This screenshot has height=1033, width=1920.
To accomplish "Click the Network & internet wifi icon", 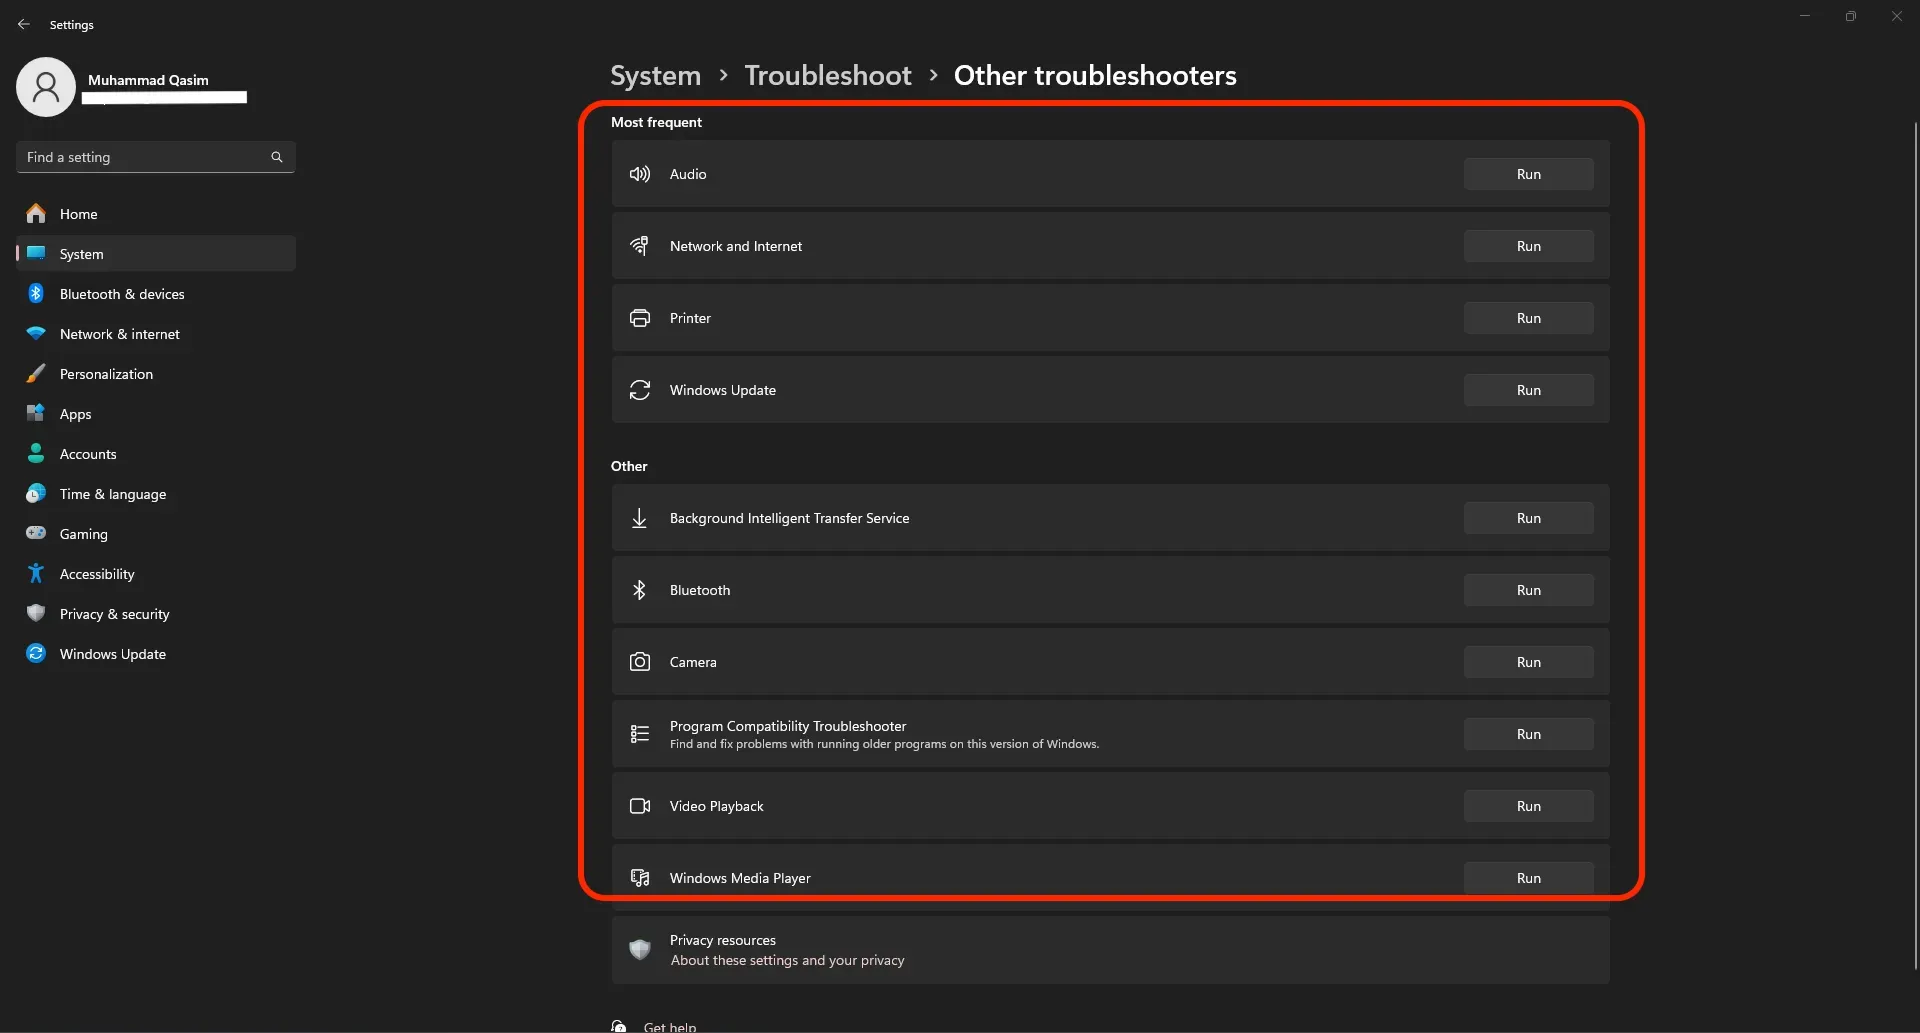I will coord(36,333).
